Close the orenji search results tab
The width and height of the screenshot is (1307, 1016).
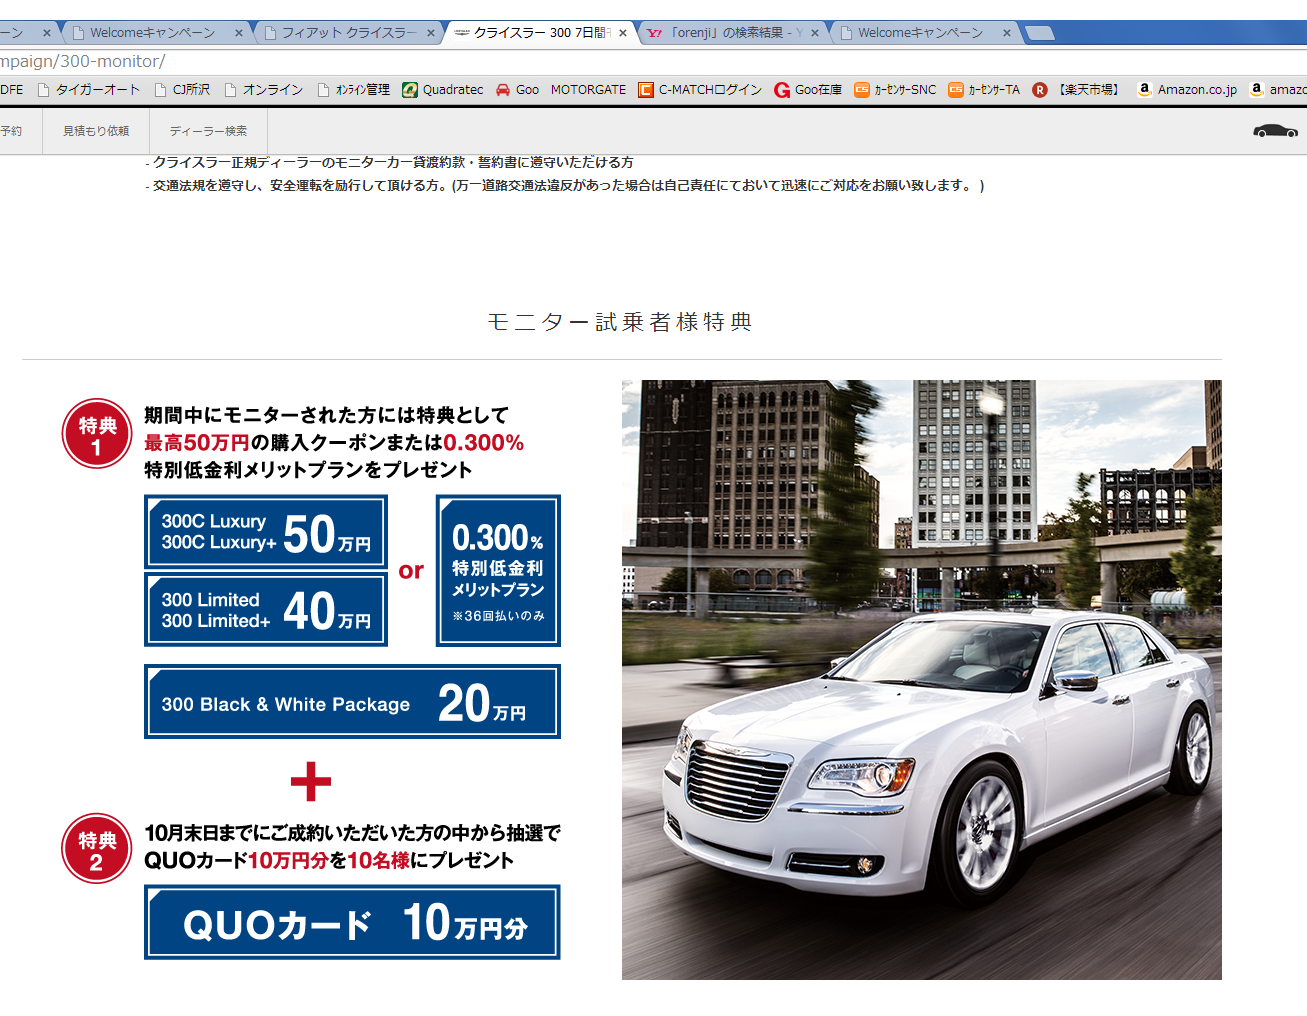(x=815, y=33)
